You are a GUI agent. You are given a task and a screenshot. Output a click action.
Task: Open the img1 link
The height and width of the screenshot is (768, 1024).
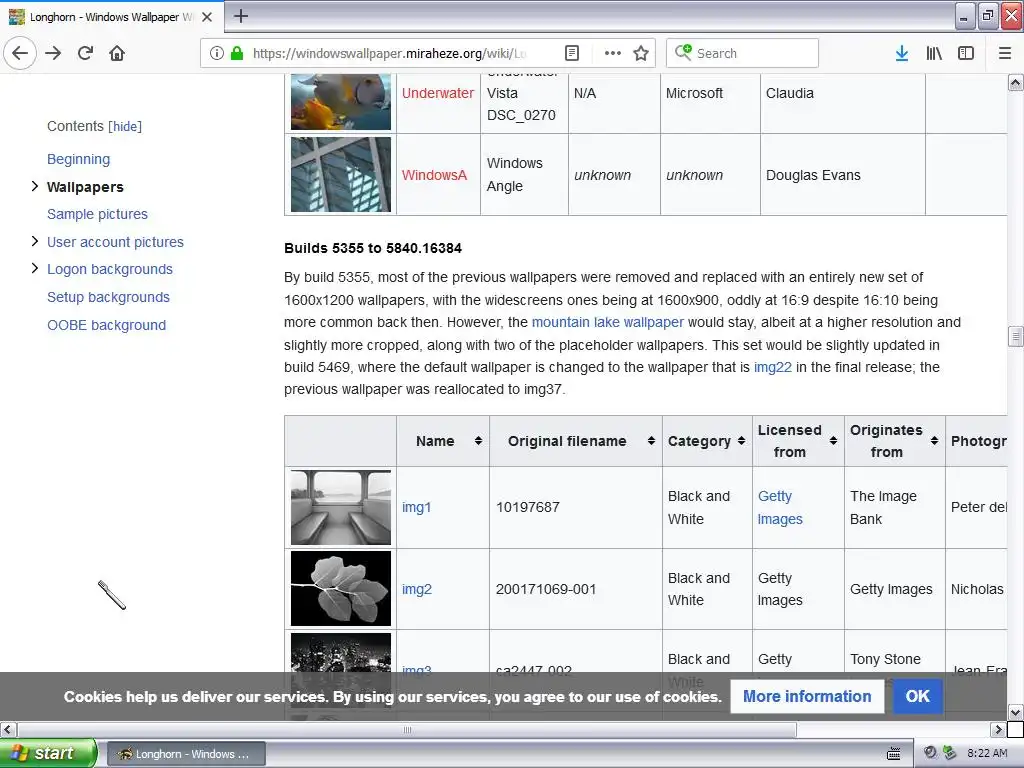[x=416, y=507]
